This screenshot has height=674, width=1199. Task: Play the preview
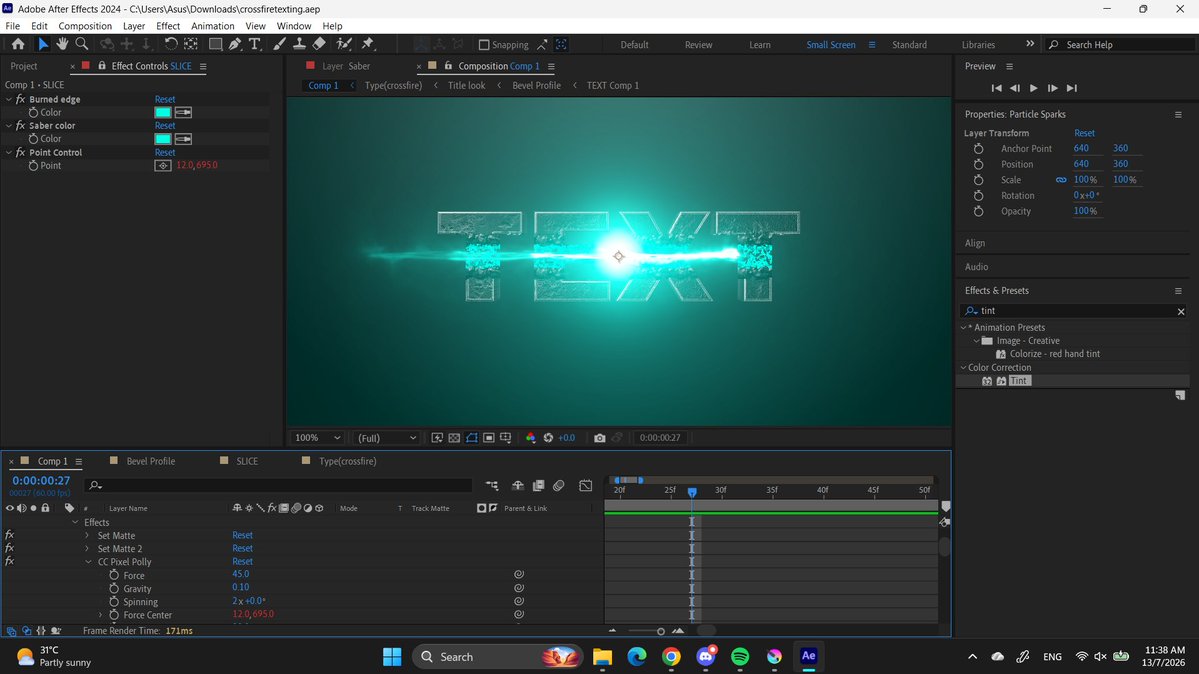[x=1033, y=88]
